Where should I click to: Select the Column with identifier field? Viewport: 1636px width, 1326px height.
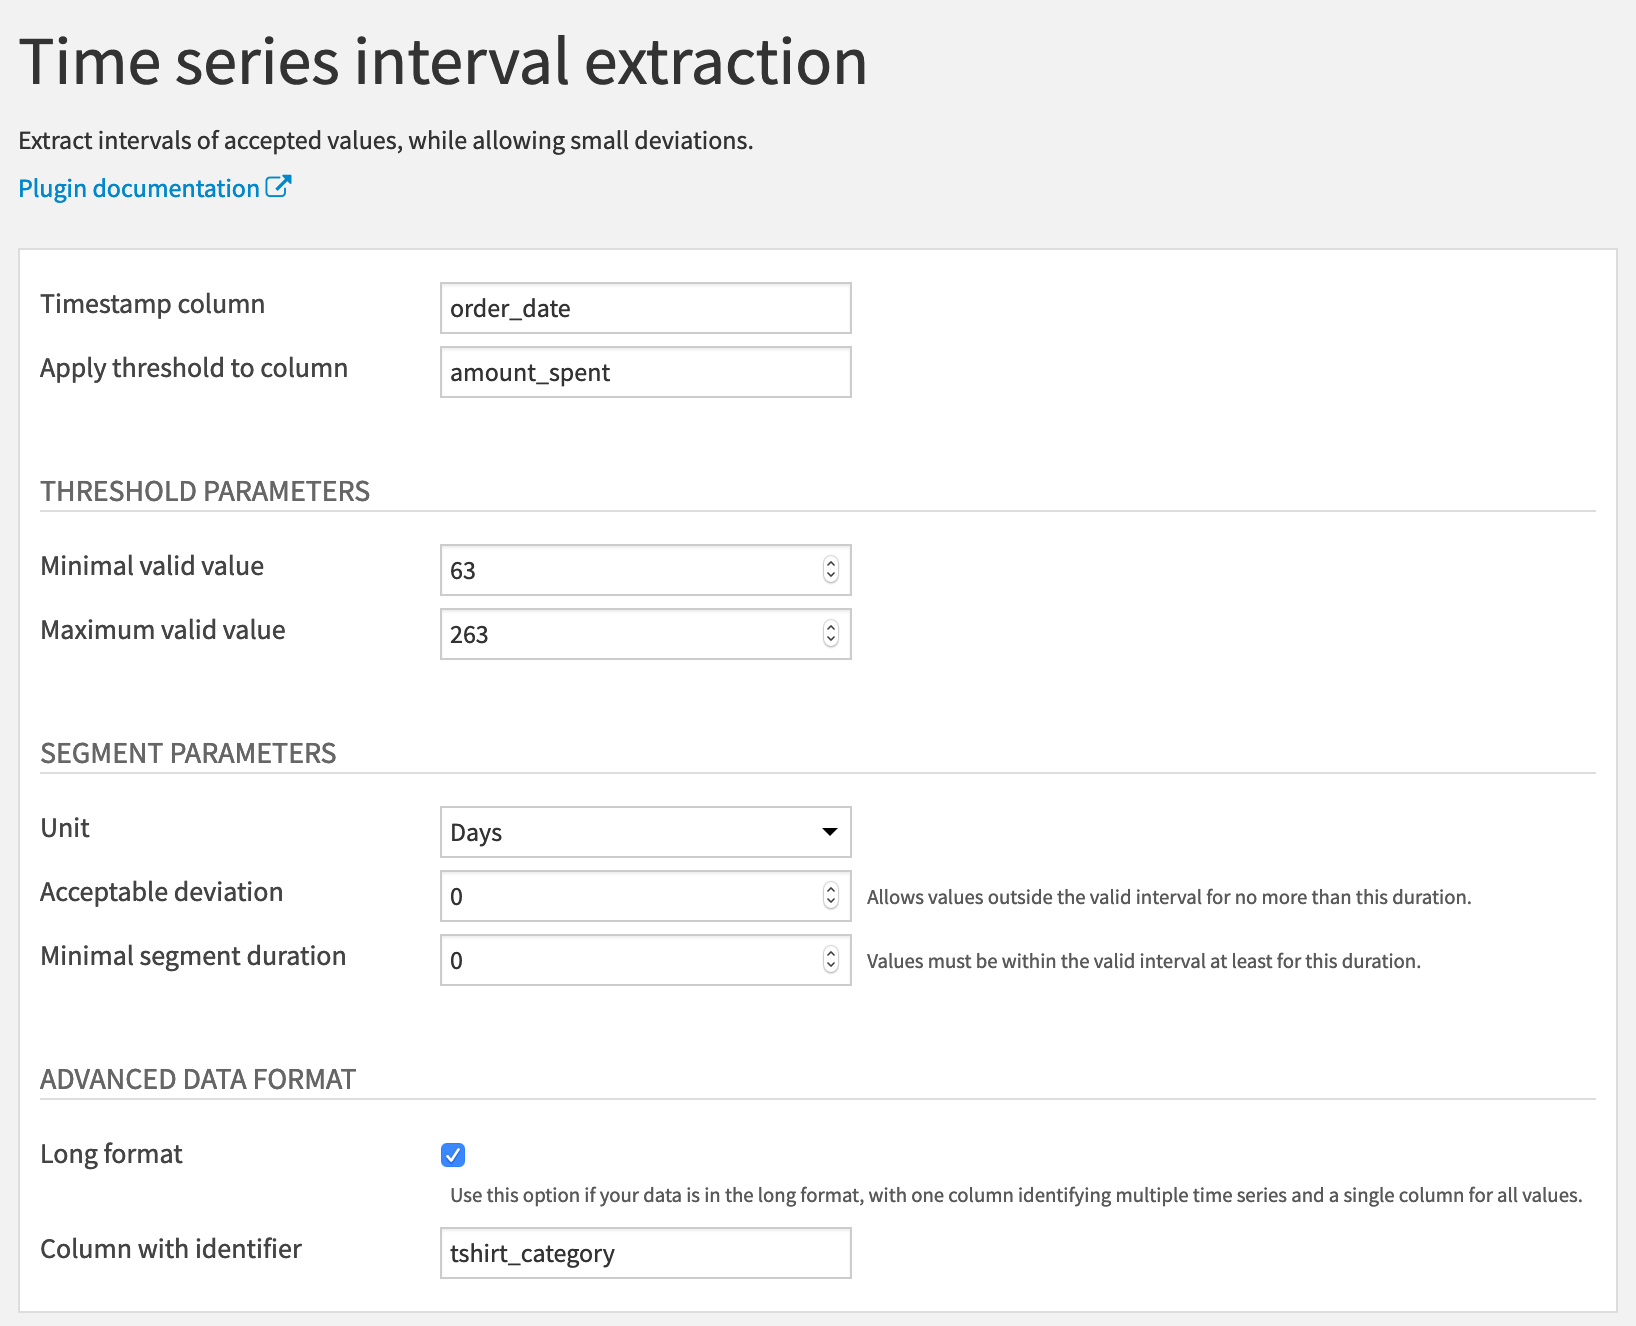[x=645, y=1253]
